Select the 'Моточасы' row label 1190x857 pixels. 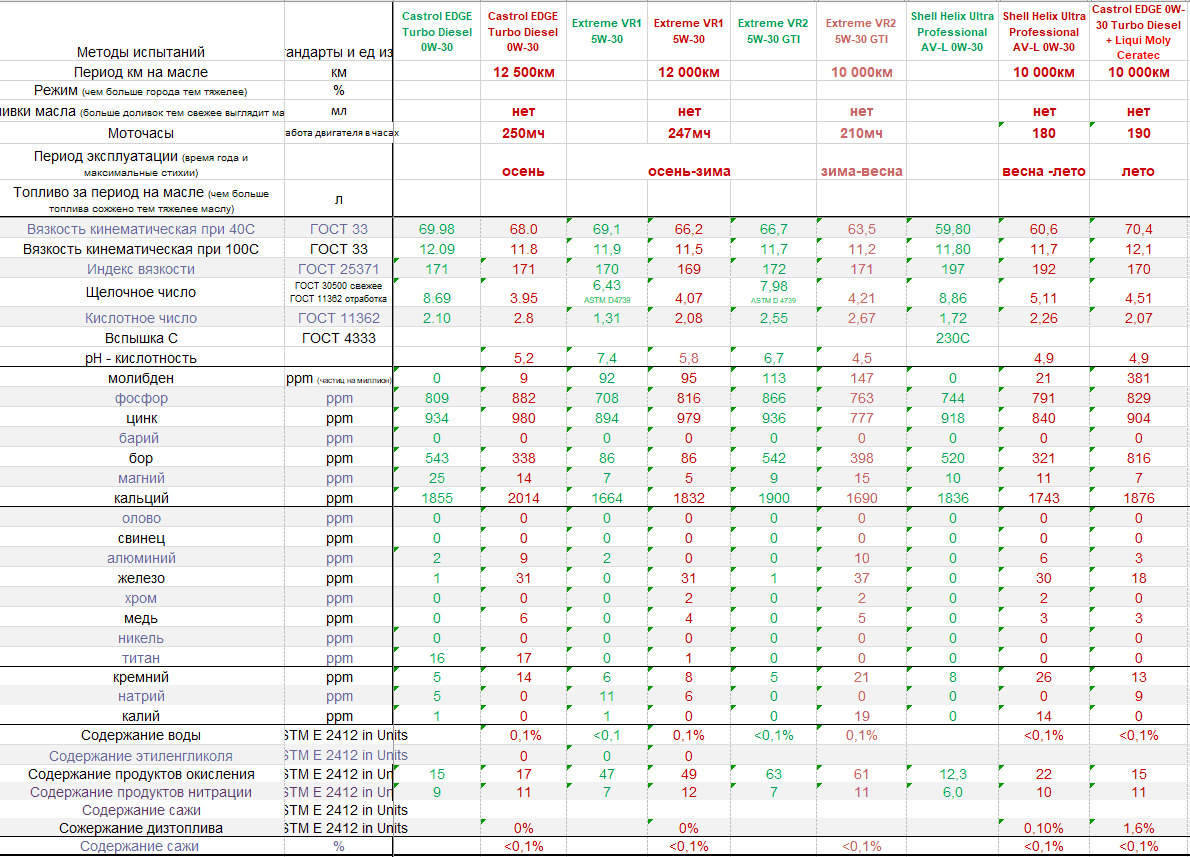[140, 133]
